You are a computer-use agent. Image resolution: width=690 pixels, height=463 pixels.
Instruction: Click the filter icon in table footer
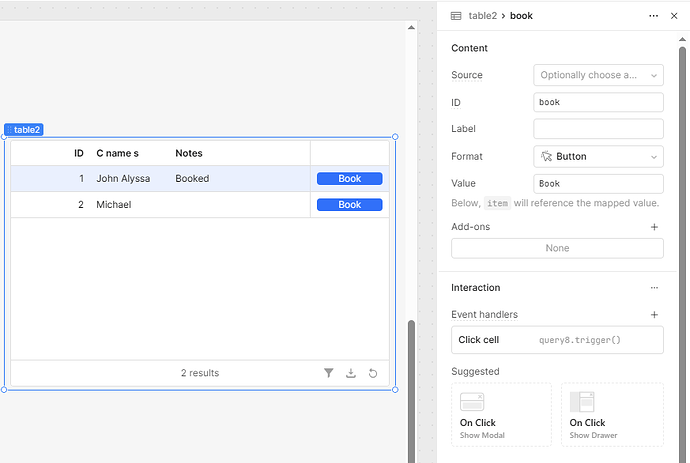point(329,373)
